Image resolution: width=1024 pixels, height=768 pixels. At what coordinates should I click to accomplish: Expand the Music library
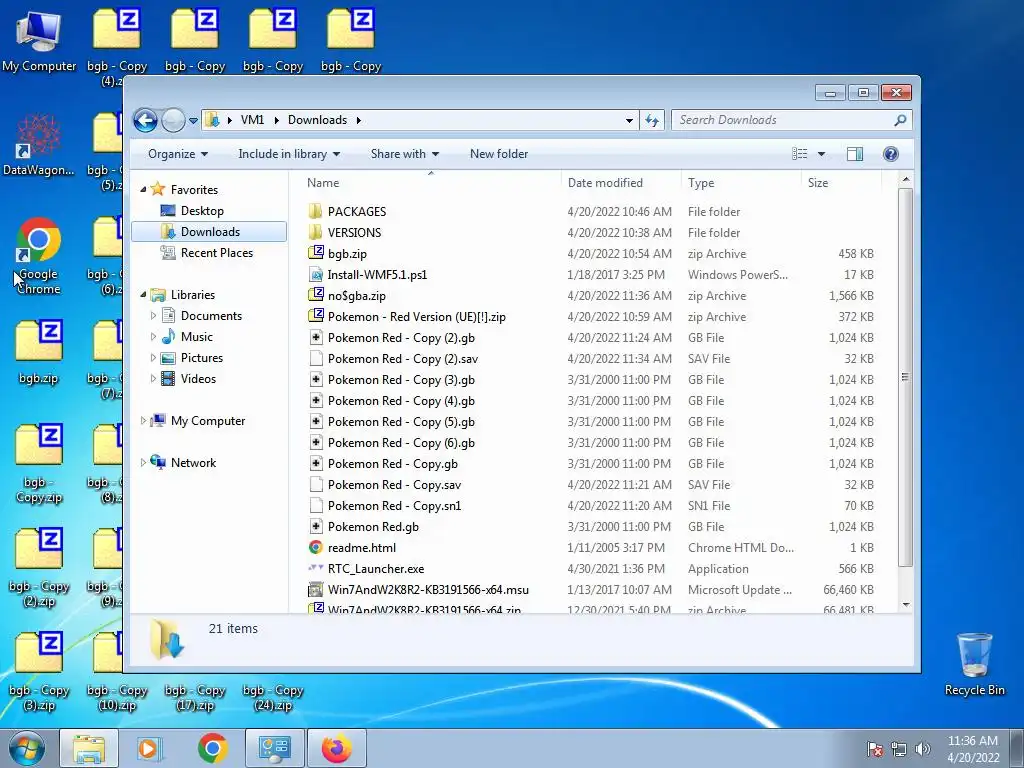(x=153, y=337)
